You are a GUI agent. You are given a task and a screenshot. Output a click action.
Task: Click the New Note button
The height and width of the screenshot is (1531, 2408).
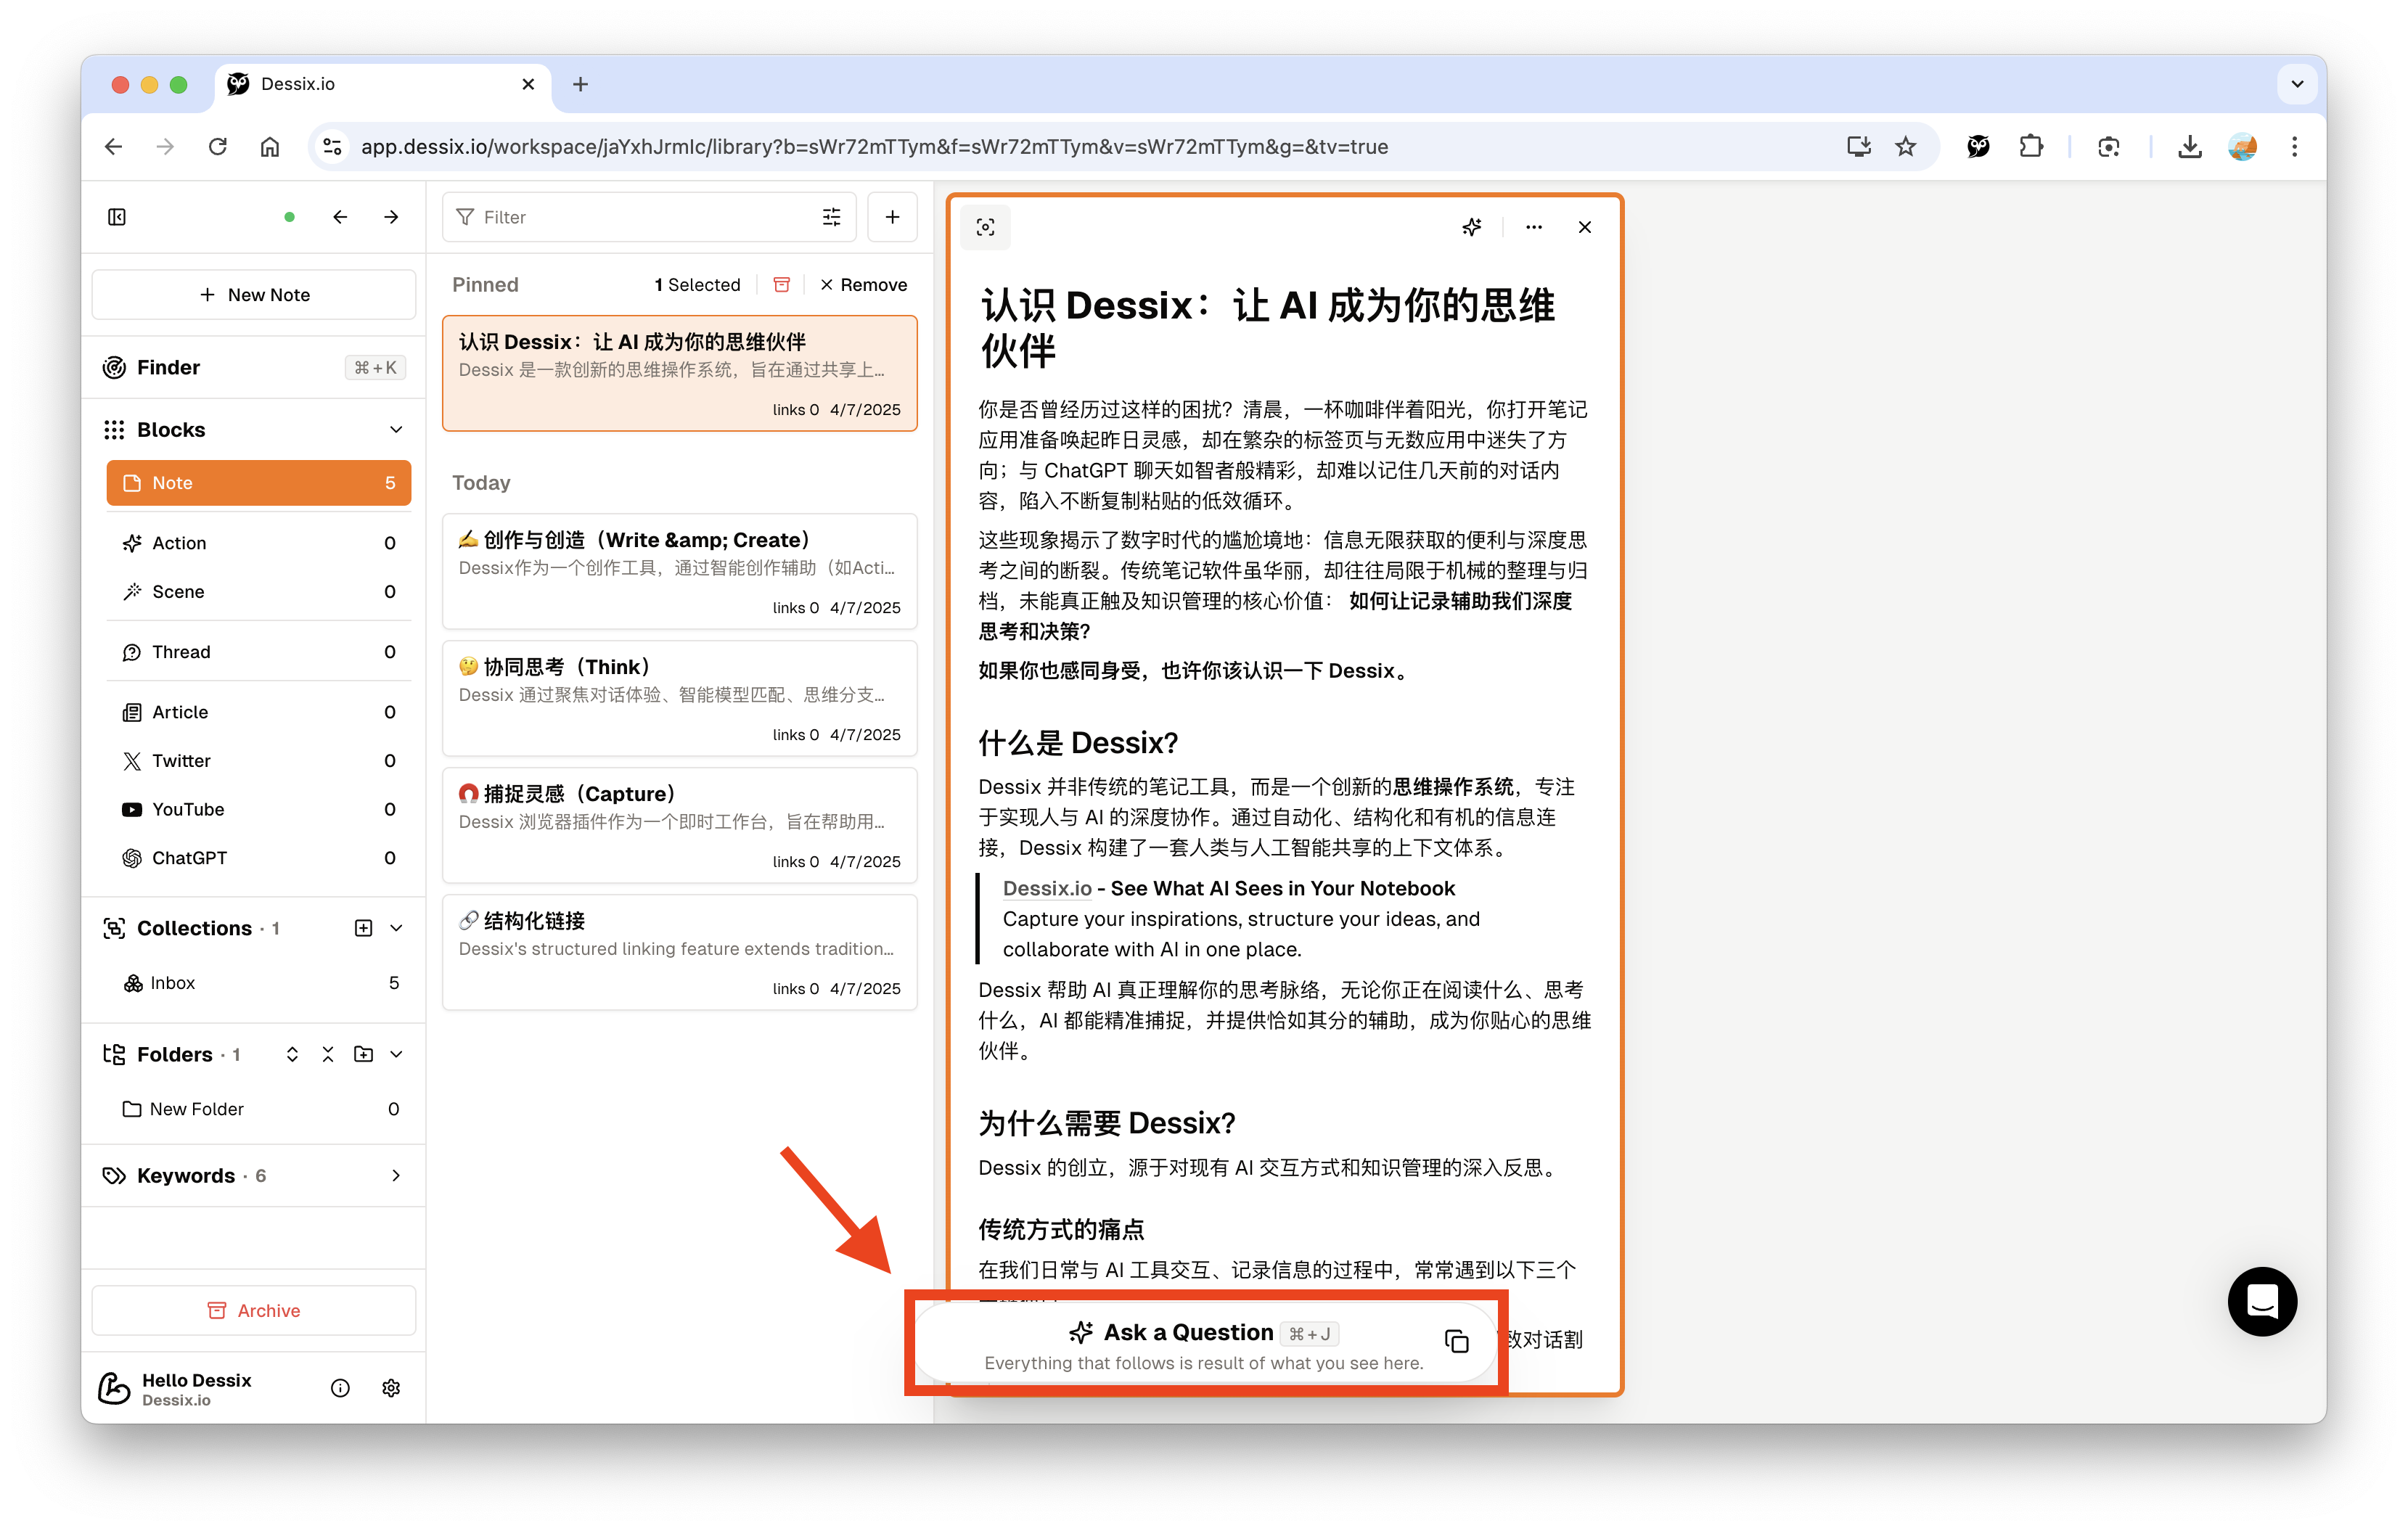pyautogui.click(x=254, y=295)
